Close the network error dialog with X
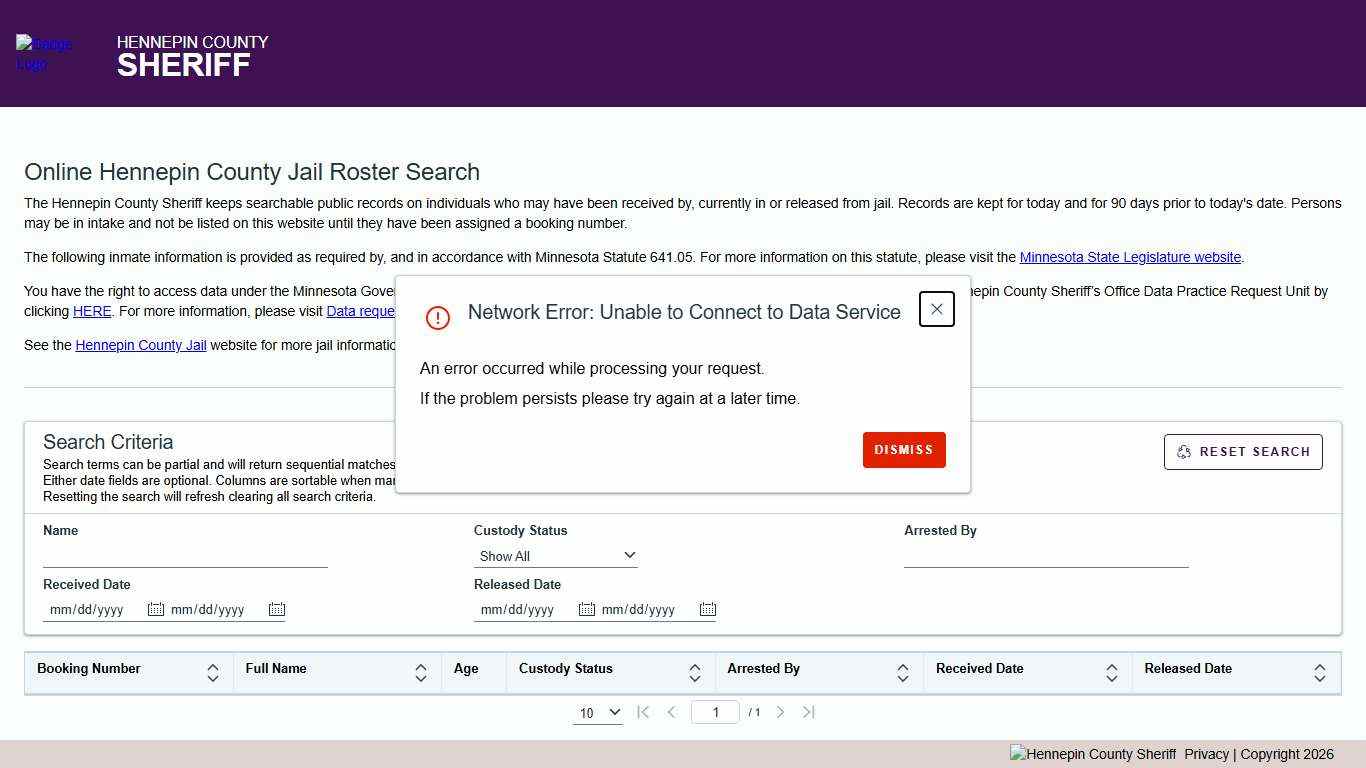Image resolution: width=1366 pixels, height=768 pixels. coord(936,310)
